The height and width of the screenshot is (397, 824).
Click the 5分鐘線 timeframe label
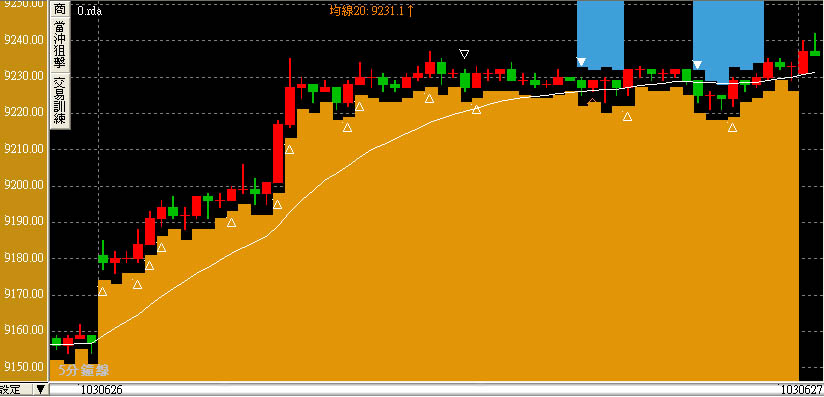tap(83, 370)
